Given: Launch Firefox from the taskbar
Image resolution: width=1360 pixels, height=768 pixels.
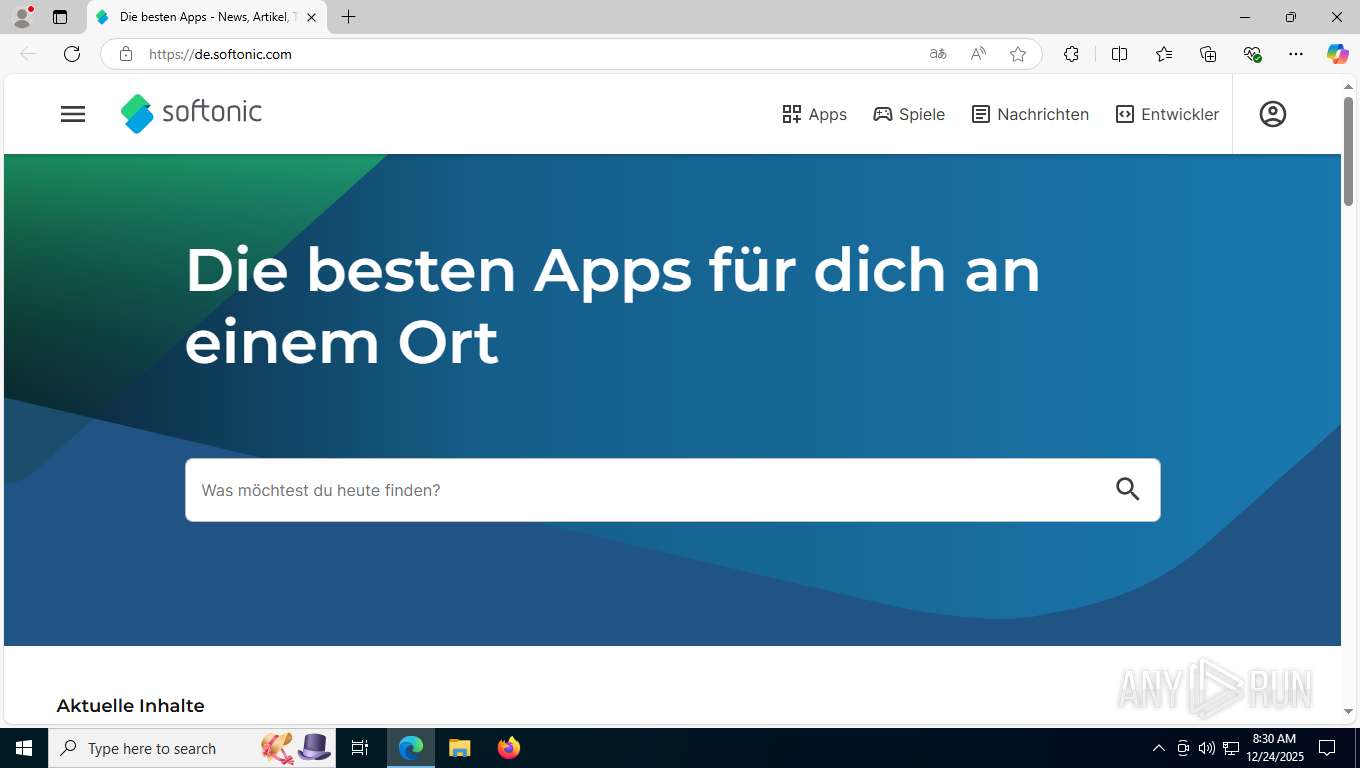Looking at the screenshot, I should pos(509,748).
